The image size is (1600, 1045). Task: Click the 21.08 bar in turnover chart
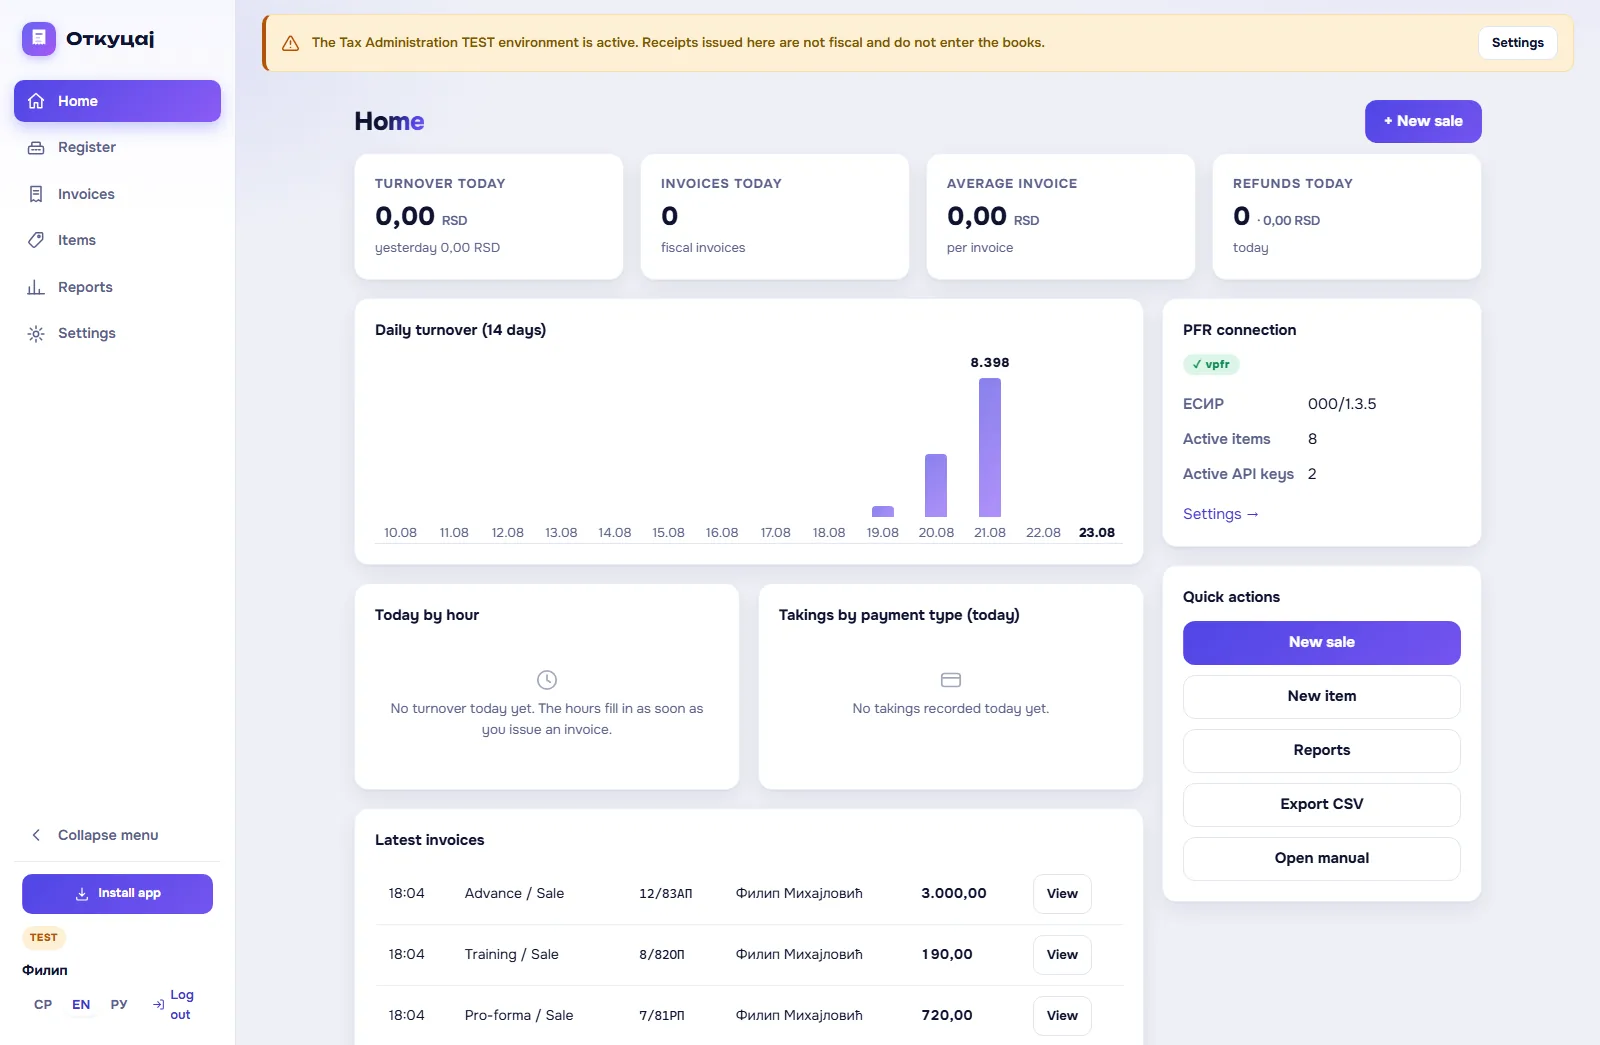click(x=990, y=447)
